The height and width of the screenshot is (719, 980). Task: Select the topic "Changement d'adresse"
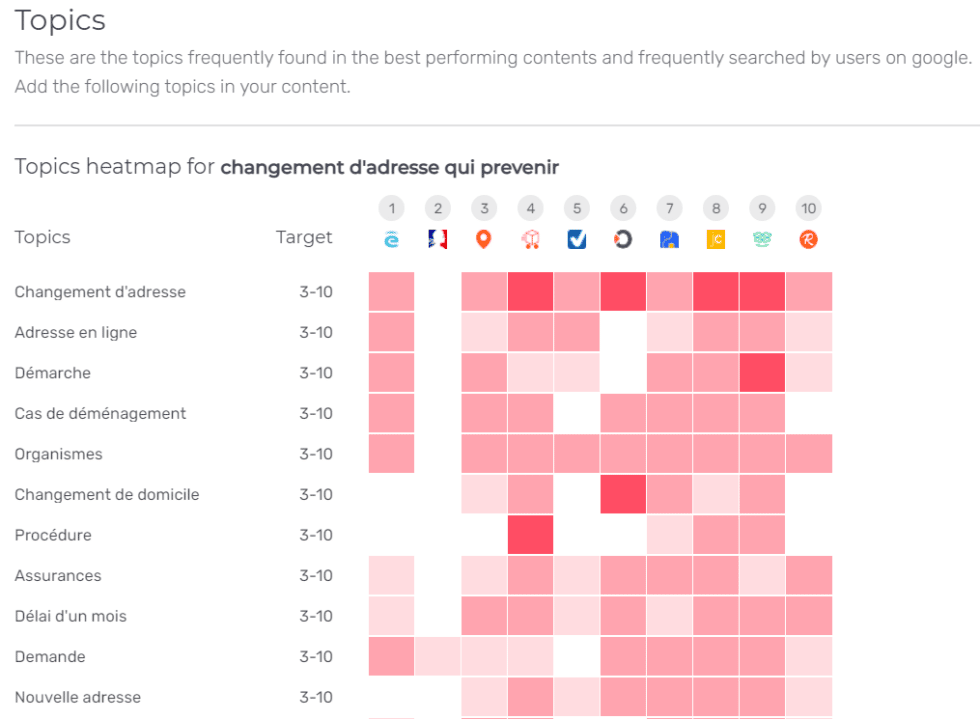100,291
